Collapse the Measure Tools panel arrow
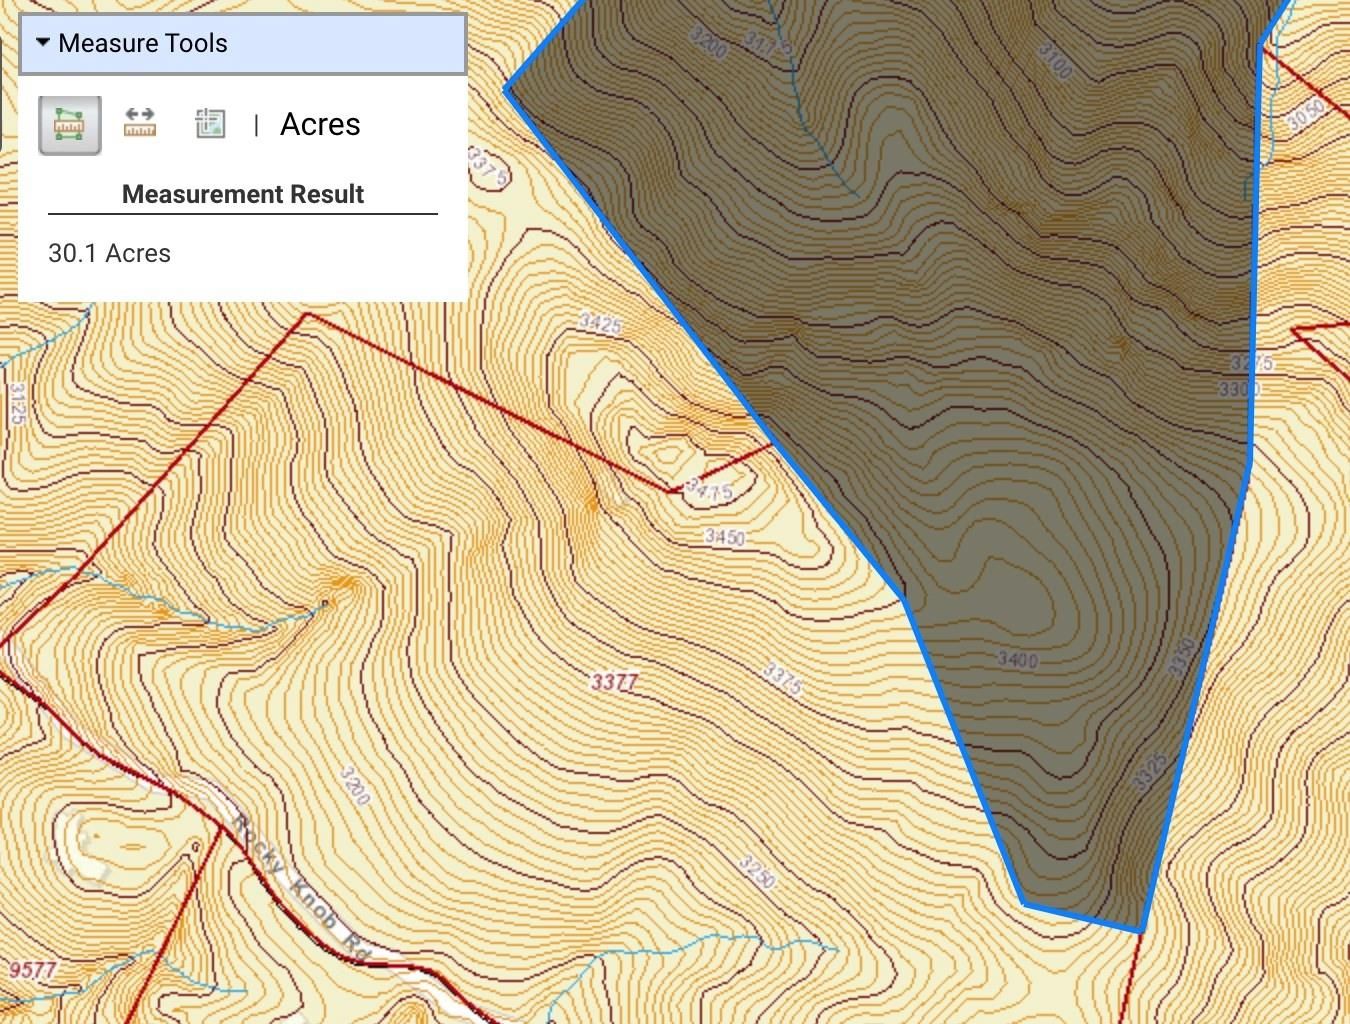1350x1024 pixels. [x=42, y=43]
